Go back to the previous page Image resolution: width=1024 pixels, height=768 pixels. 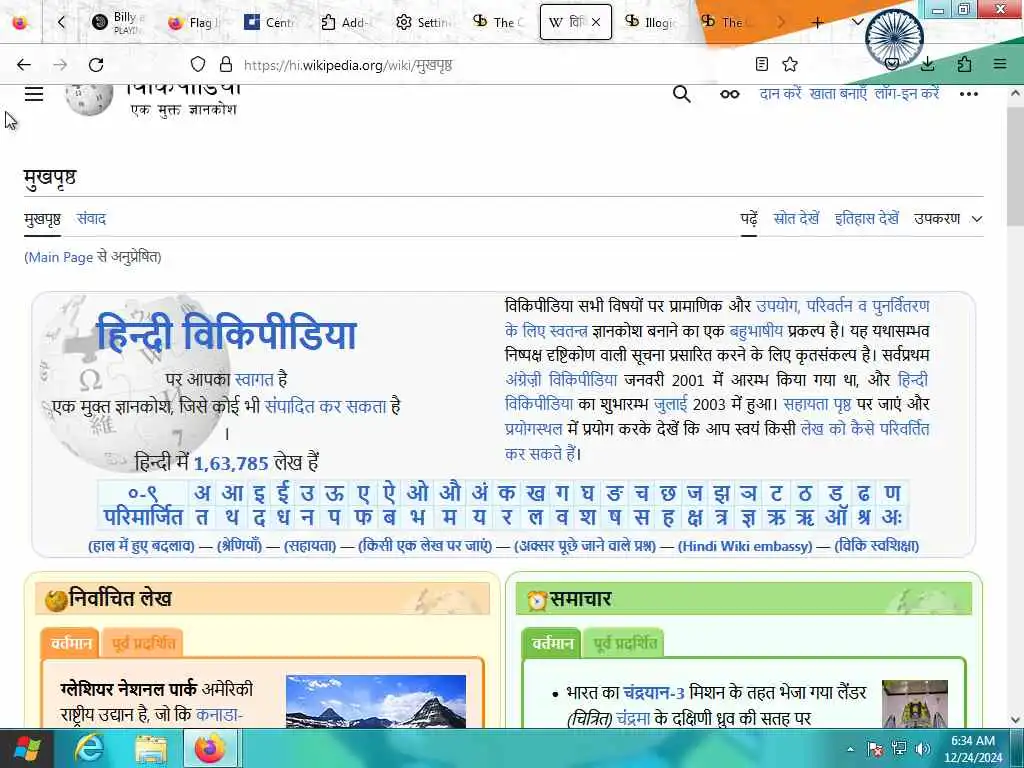24,65
